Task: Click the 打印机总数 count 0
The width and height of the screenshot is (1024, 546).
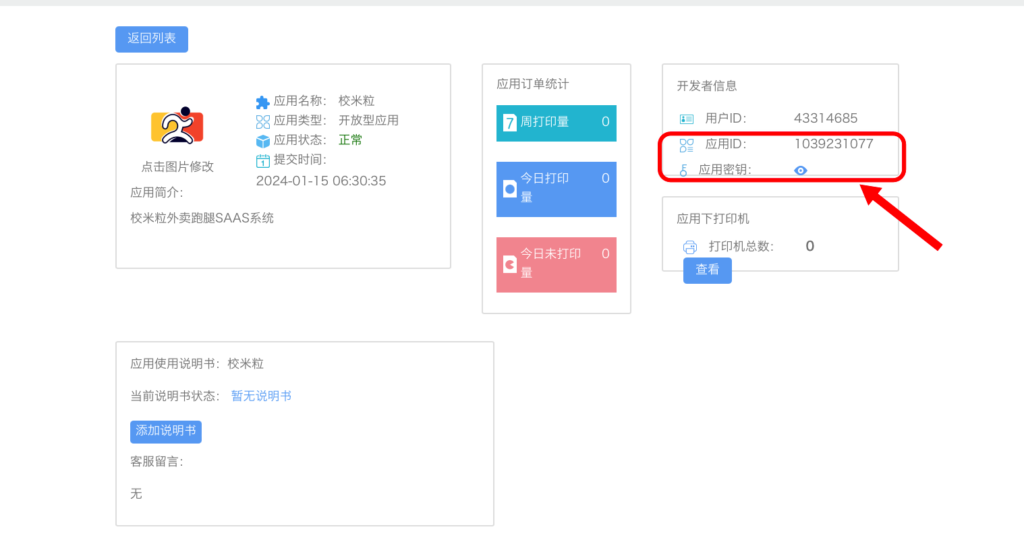Action: pyautogui.click(x=810, y=246)
